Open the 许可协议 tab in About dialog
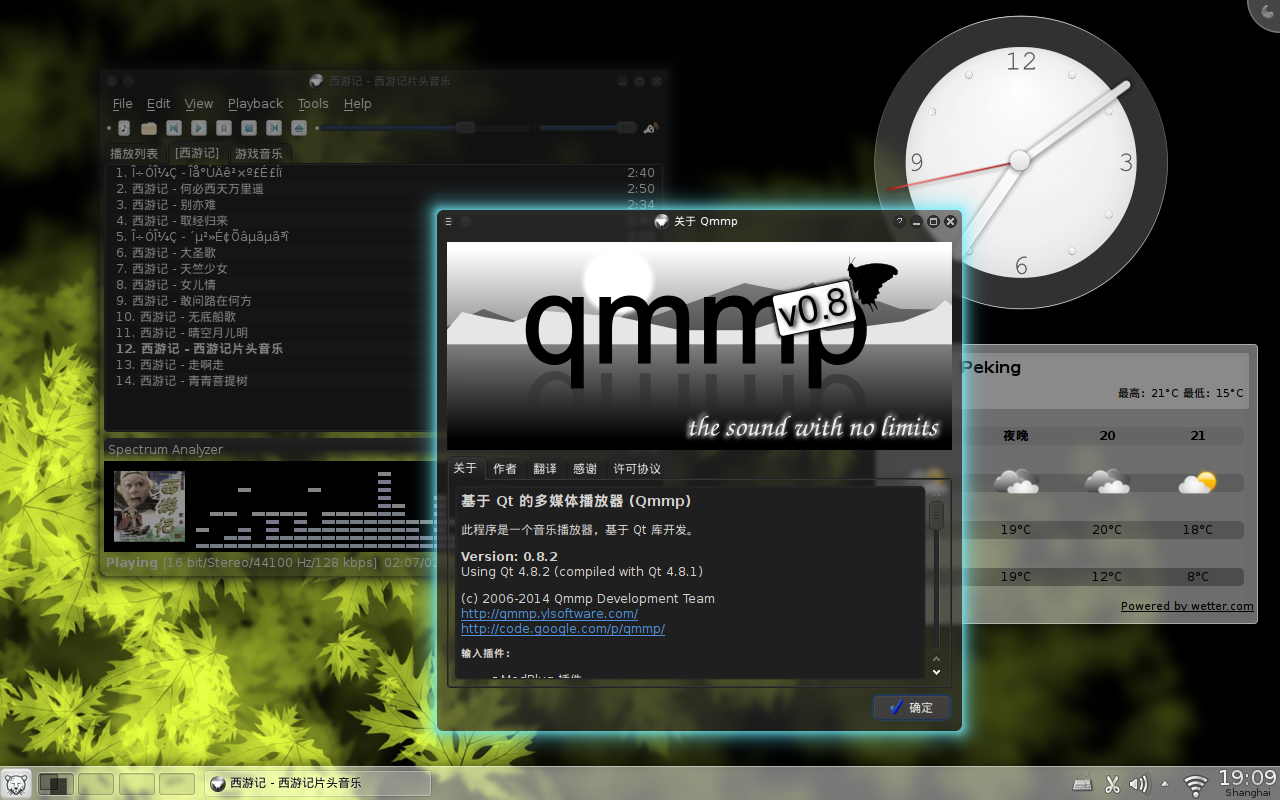The width and height of the screenshot is (1280, 800). pyautogui.click(x=637, y=469)
